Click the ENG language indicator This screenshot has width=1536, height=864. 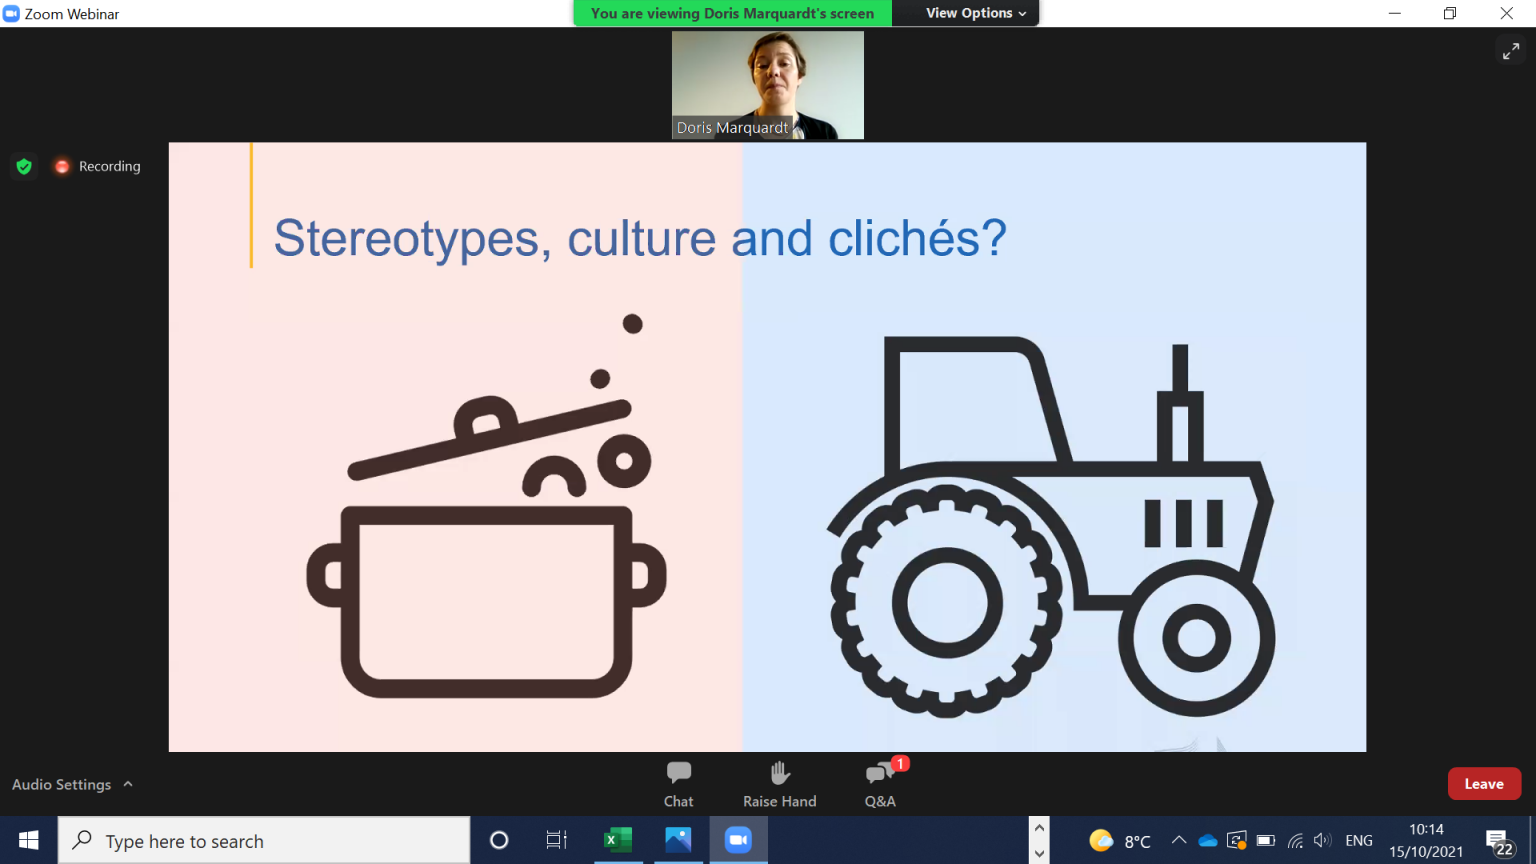pos(1359,840)
